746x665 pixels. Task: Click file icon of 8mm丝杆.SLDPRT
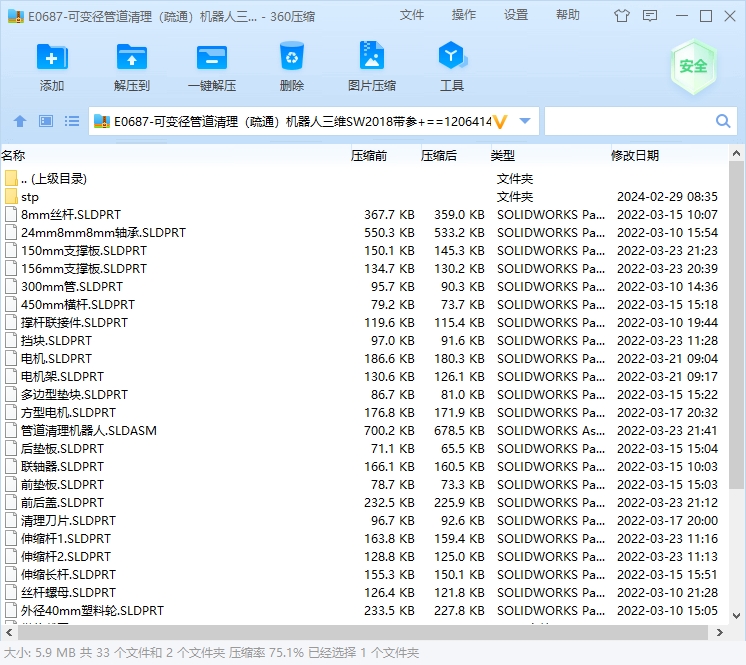point(10,215)
